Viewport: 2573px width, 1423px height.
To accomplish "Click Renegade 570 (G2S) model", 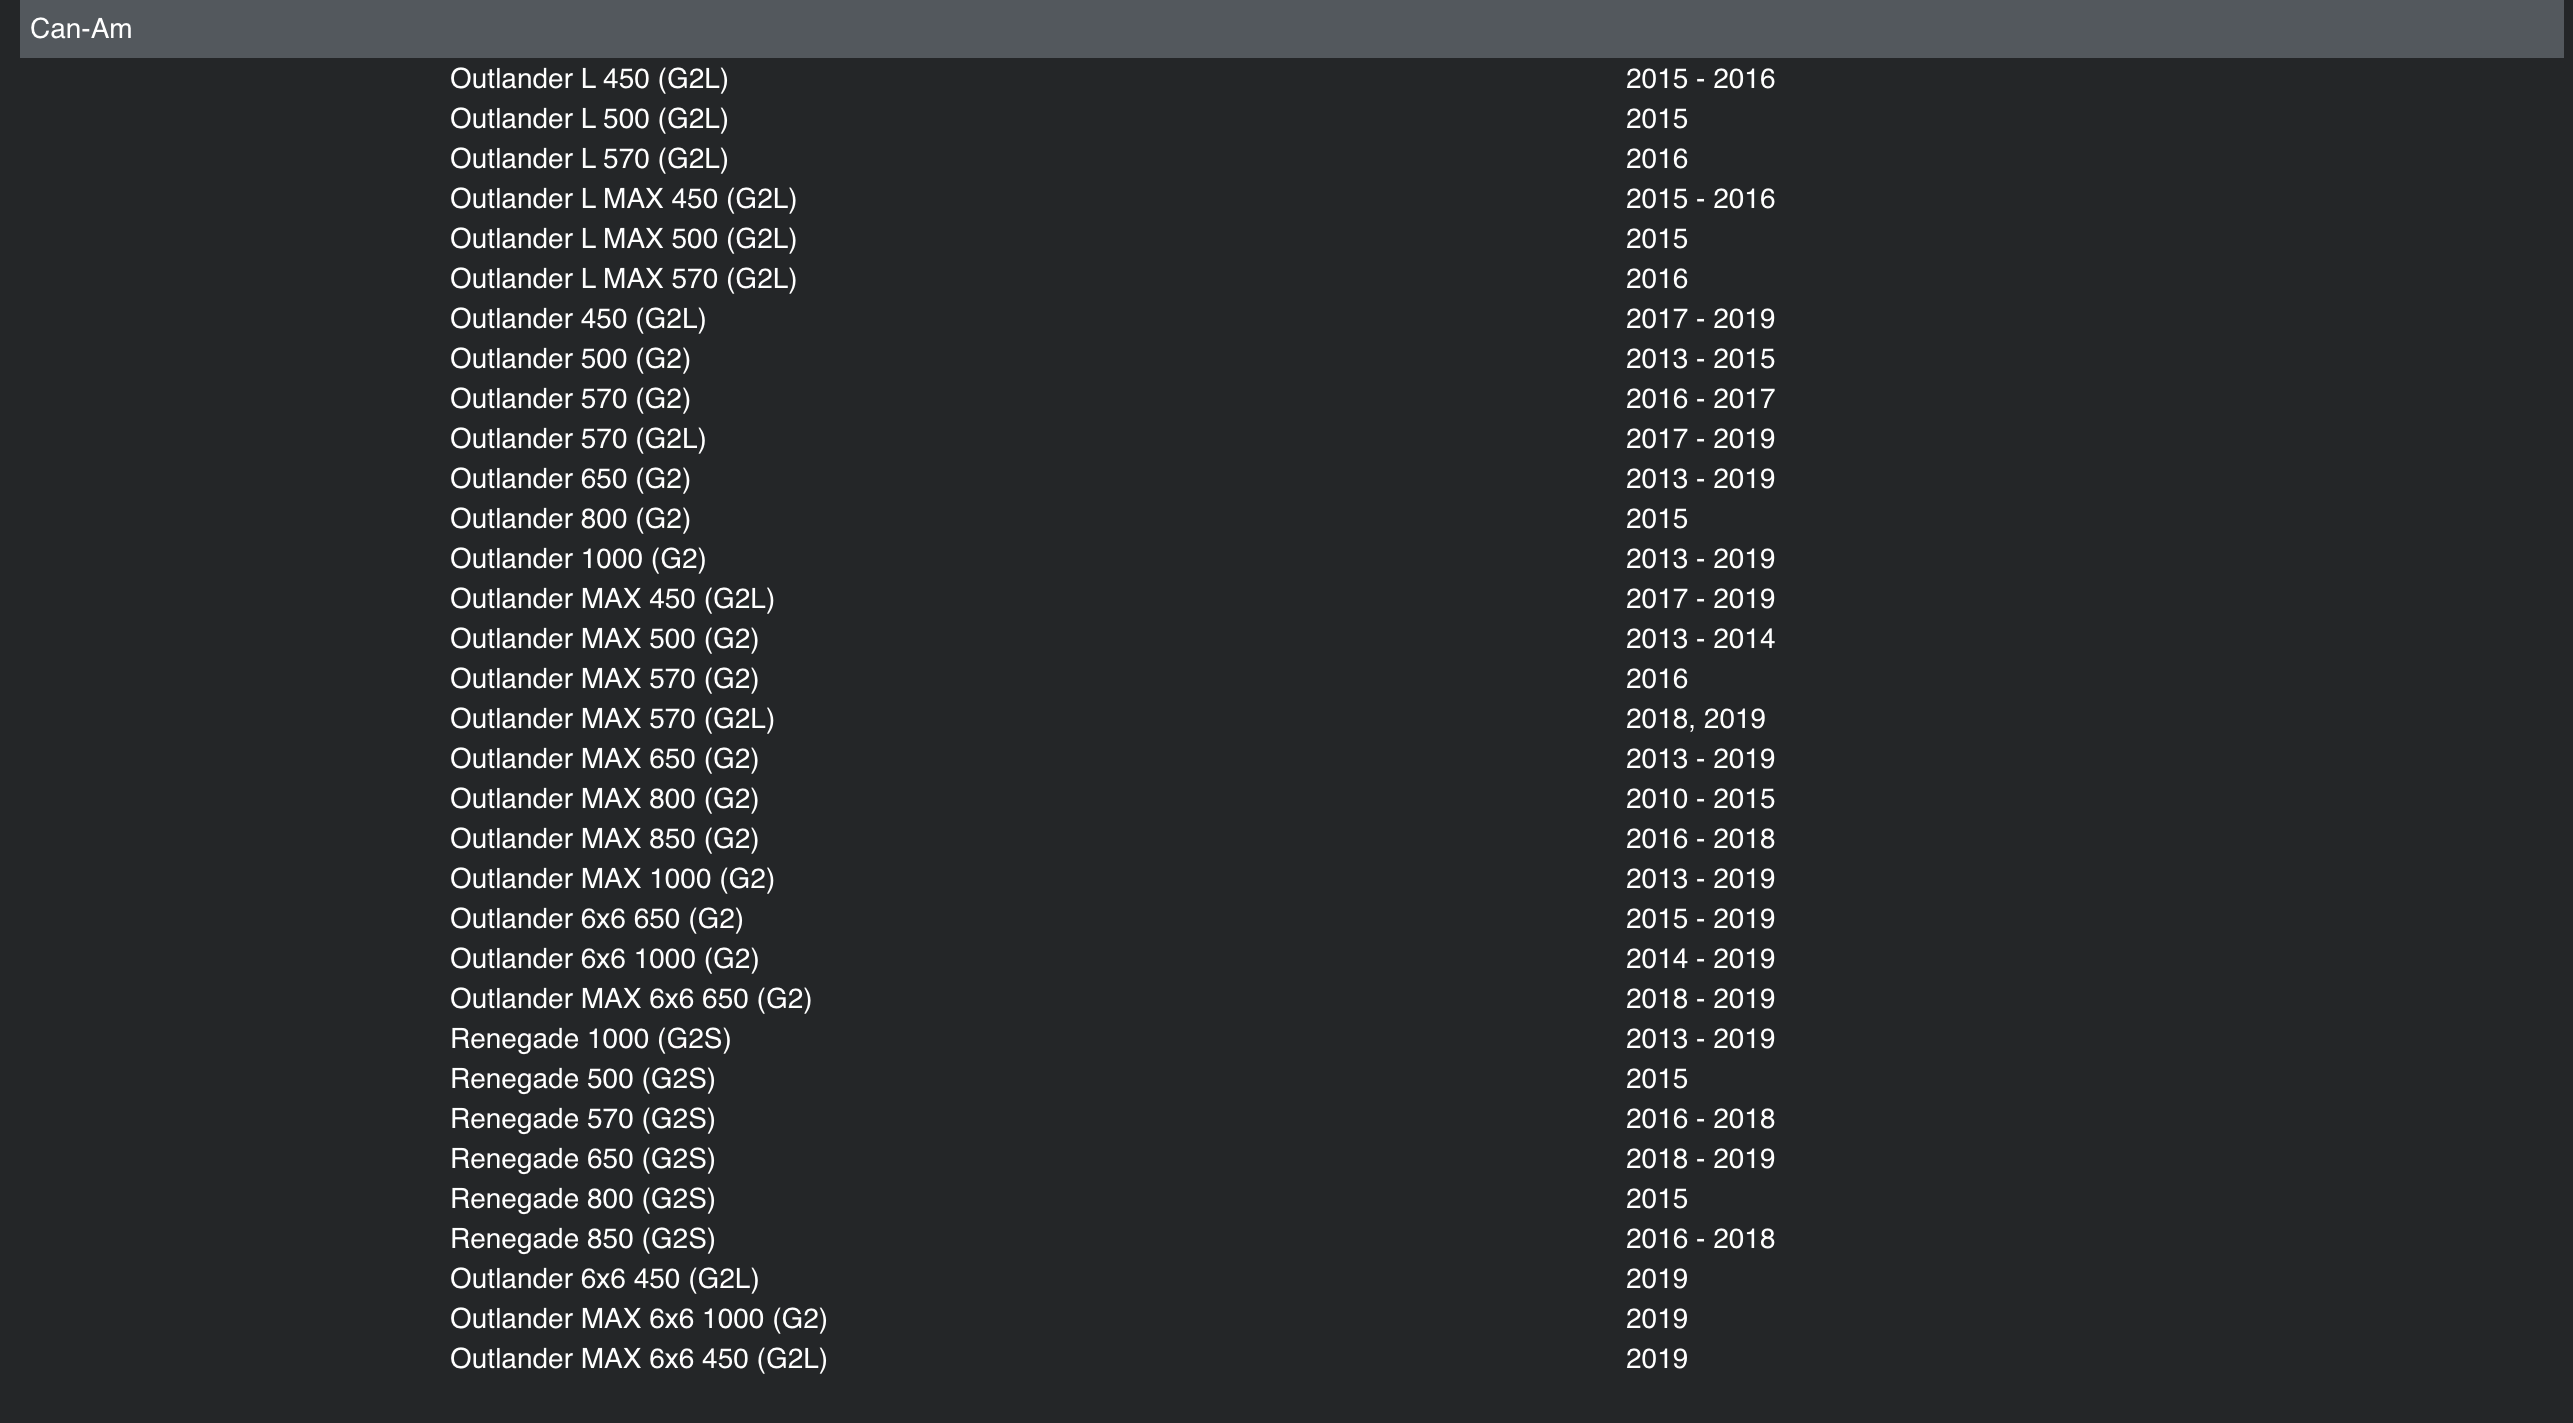I will 583,1119.
